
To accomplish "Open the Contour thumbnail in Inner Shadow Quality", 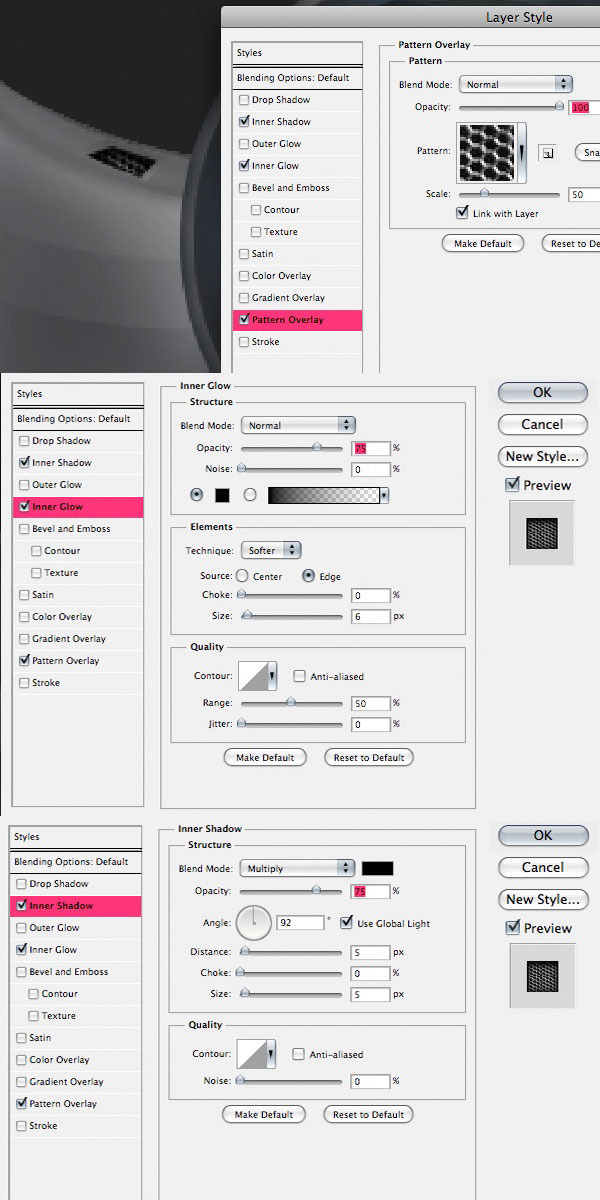I will [x=251, y=1054].
